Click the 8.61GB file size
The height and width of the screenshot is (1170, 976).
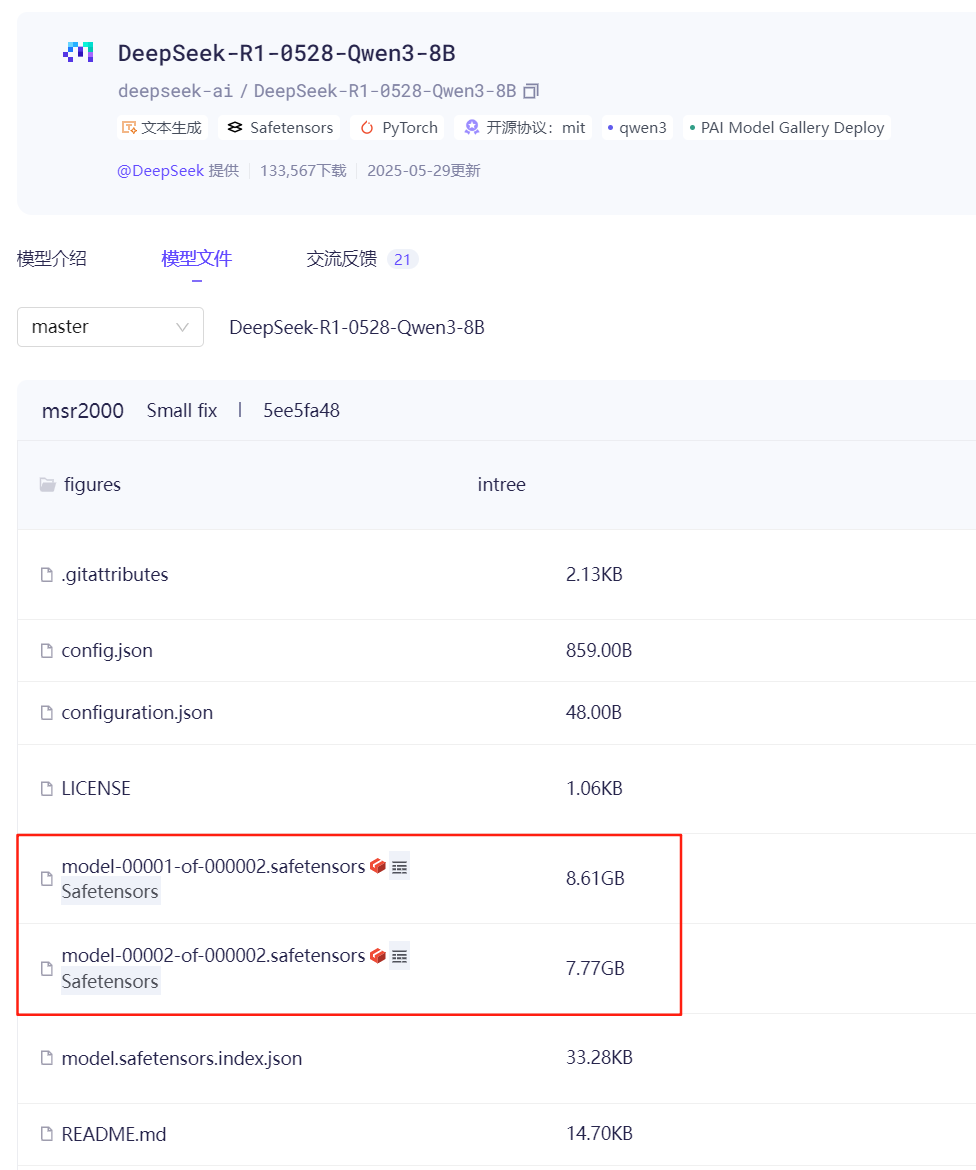595,878
